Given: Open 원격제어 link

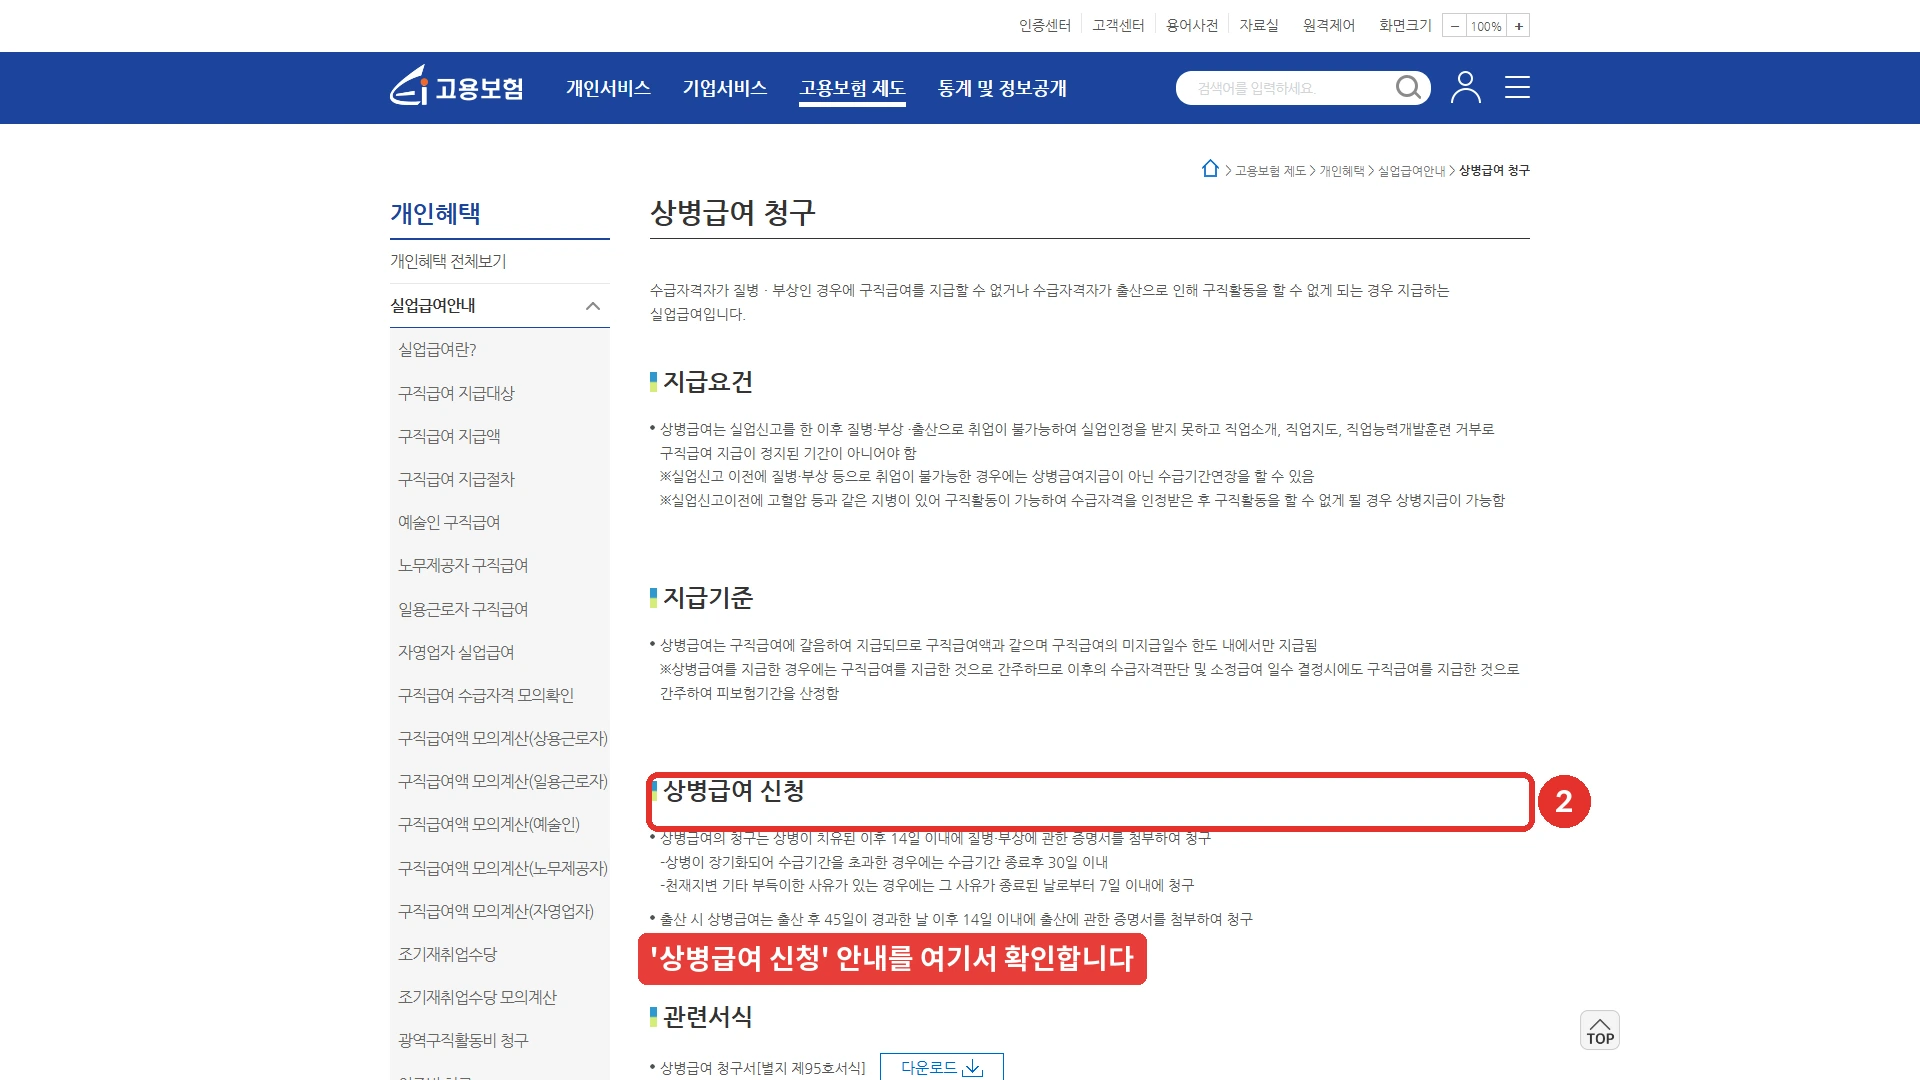Looking at the screenshot, I should (1328, 25).
